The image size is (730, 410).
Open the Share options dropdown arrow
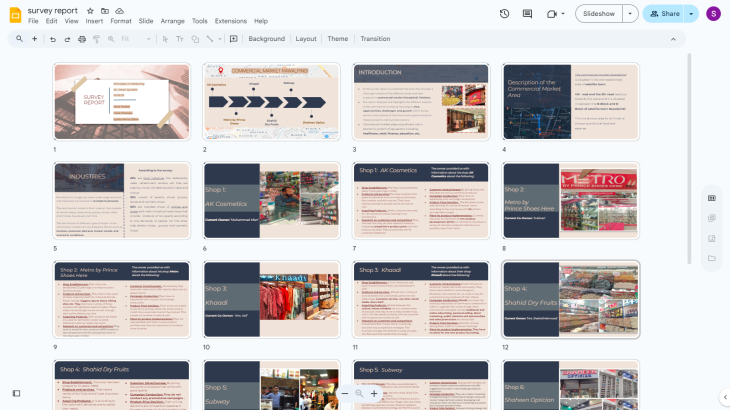[691, 14]
